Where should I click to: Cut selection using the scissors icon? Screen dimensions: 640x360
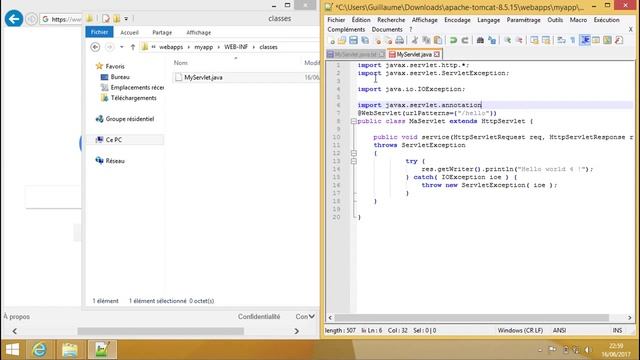pyautogui.click(x=415, y=40)
